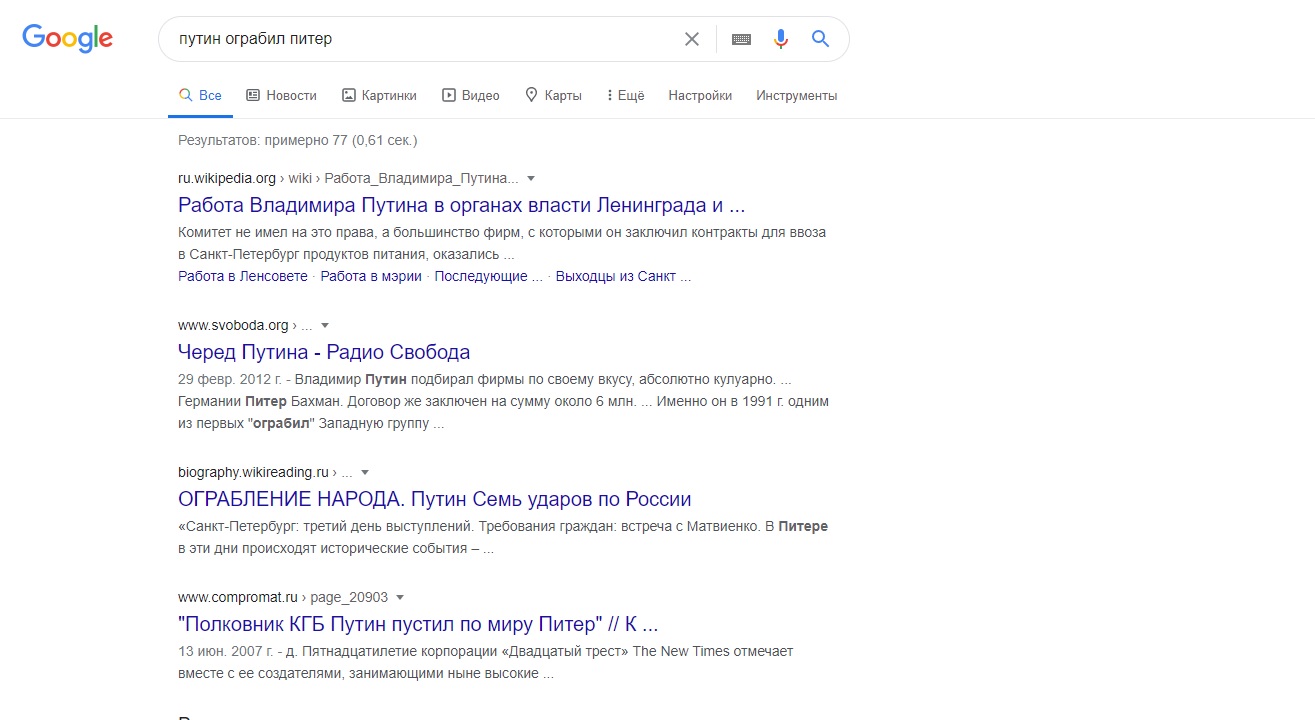1315x720 pixels.
Task: Expand dropdown arrow next to www.compromat.ru result
Action: coord(400,598)
